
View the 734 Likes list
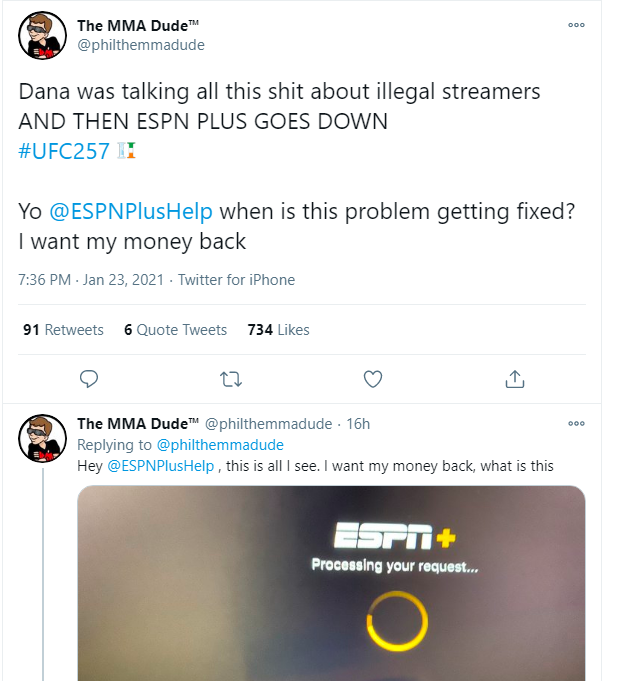(278, 330)
